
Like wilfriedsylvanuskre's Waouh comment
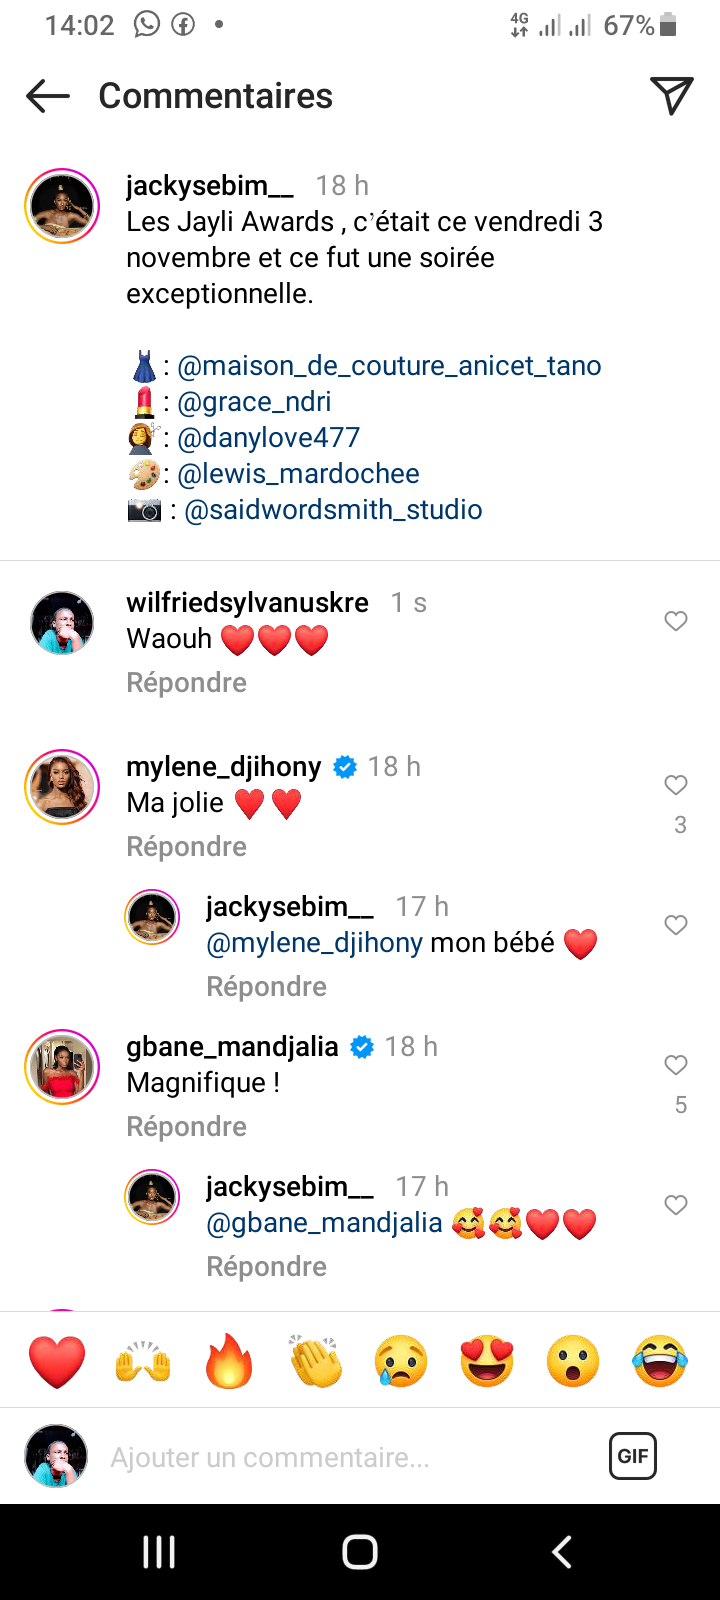click(x=676, y=621)
